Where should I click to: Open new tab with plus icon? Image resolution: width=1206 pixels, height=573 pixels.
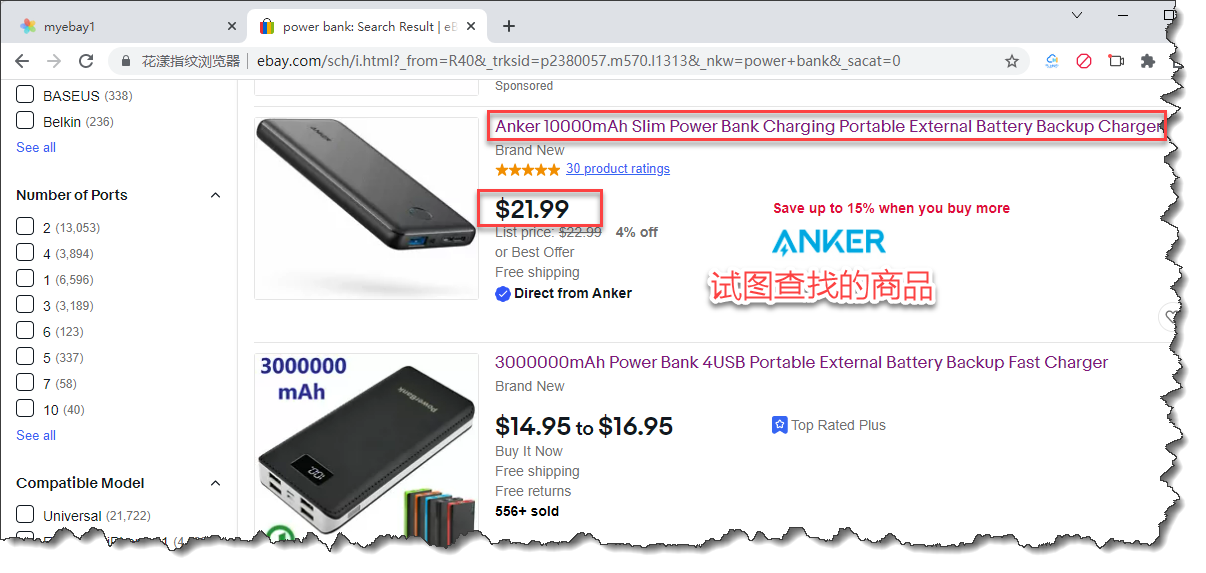pyautogui.click(x=509, y=26)
